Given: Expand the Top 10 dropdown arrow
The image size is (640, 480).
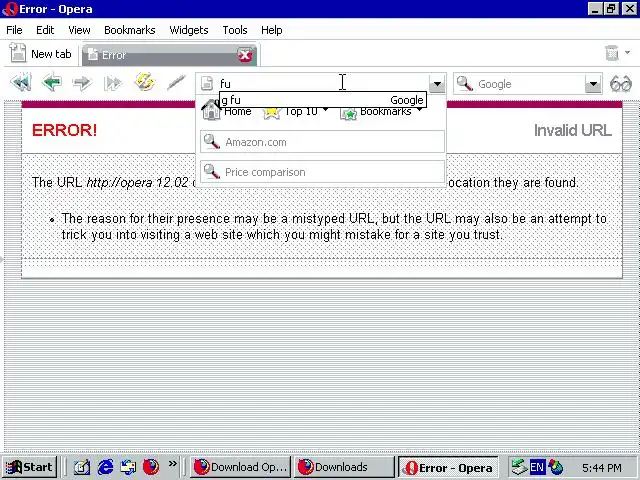Looking at the screenshot, I should [325, 110].
